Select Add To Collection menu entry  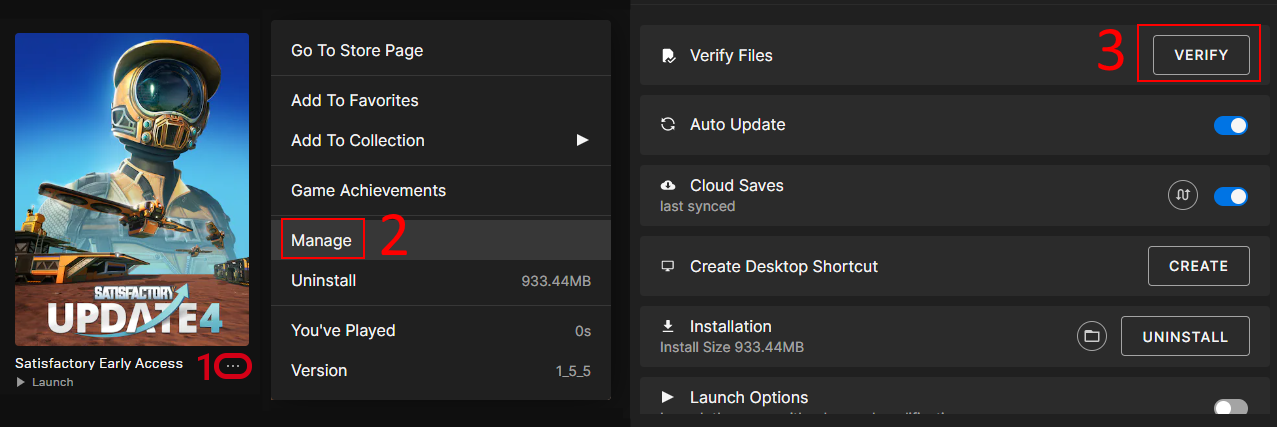(x=440, y=140)
